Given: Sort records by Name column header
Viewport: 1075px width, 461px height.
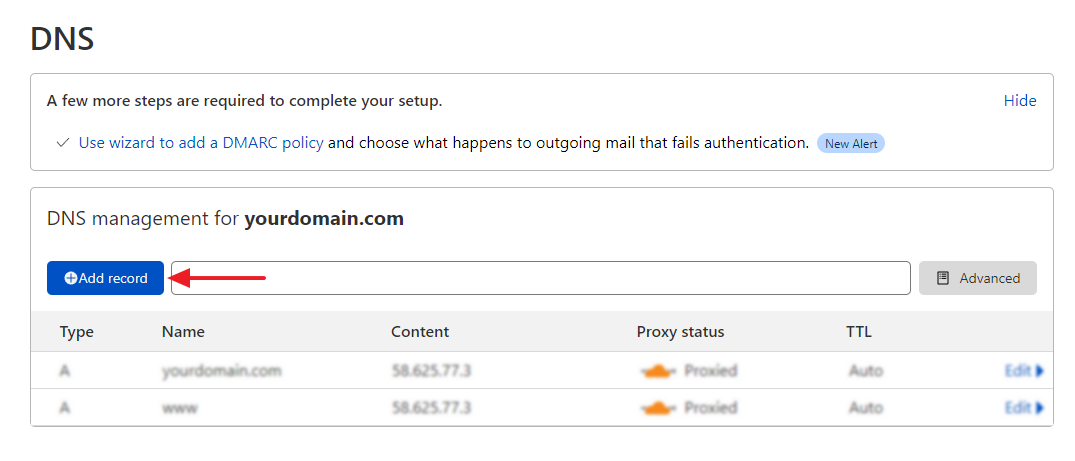Looking at the screenshot, I should tap(183, 332).
